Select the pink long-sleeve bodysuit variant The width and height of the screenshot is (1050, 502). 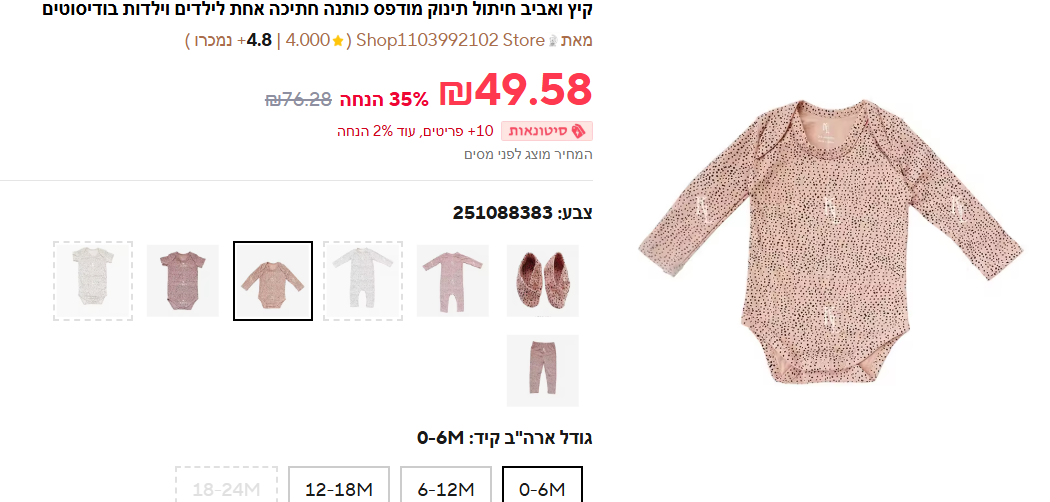(x=273, y=280)
